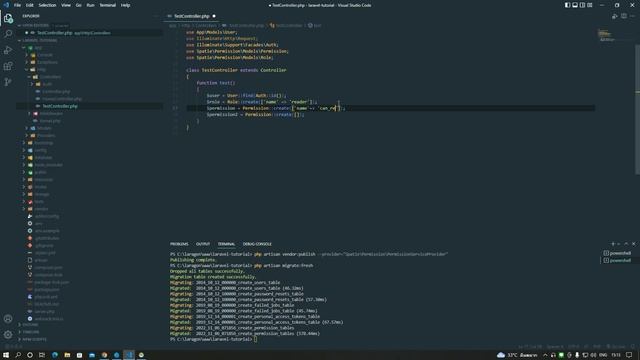Open the Accounts menu icon

pyautogui.click(x=8, y=319)
